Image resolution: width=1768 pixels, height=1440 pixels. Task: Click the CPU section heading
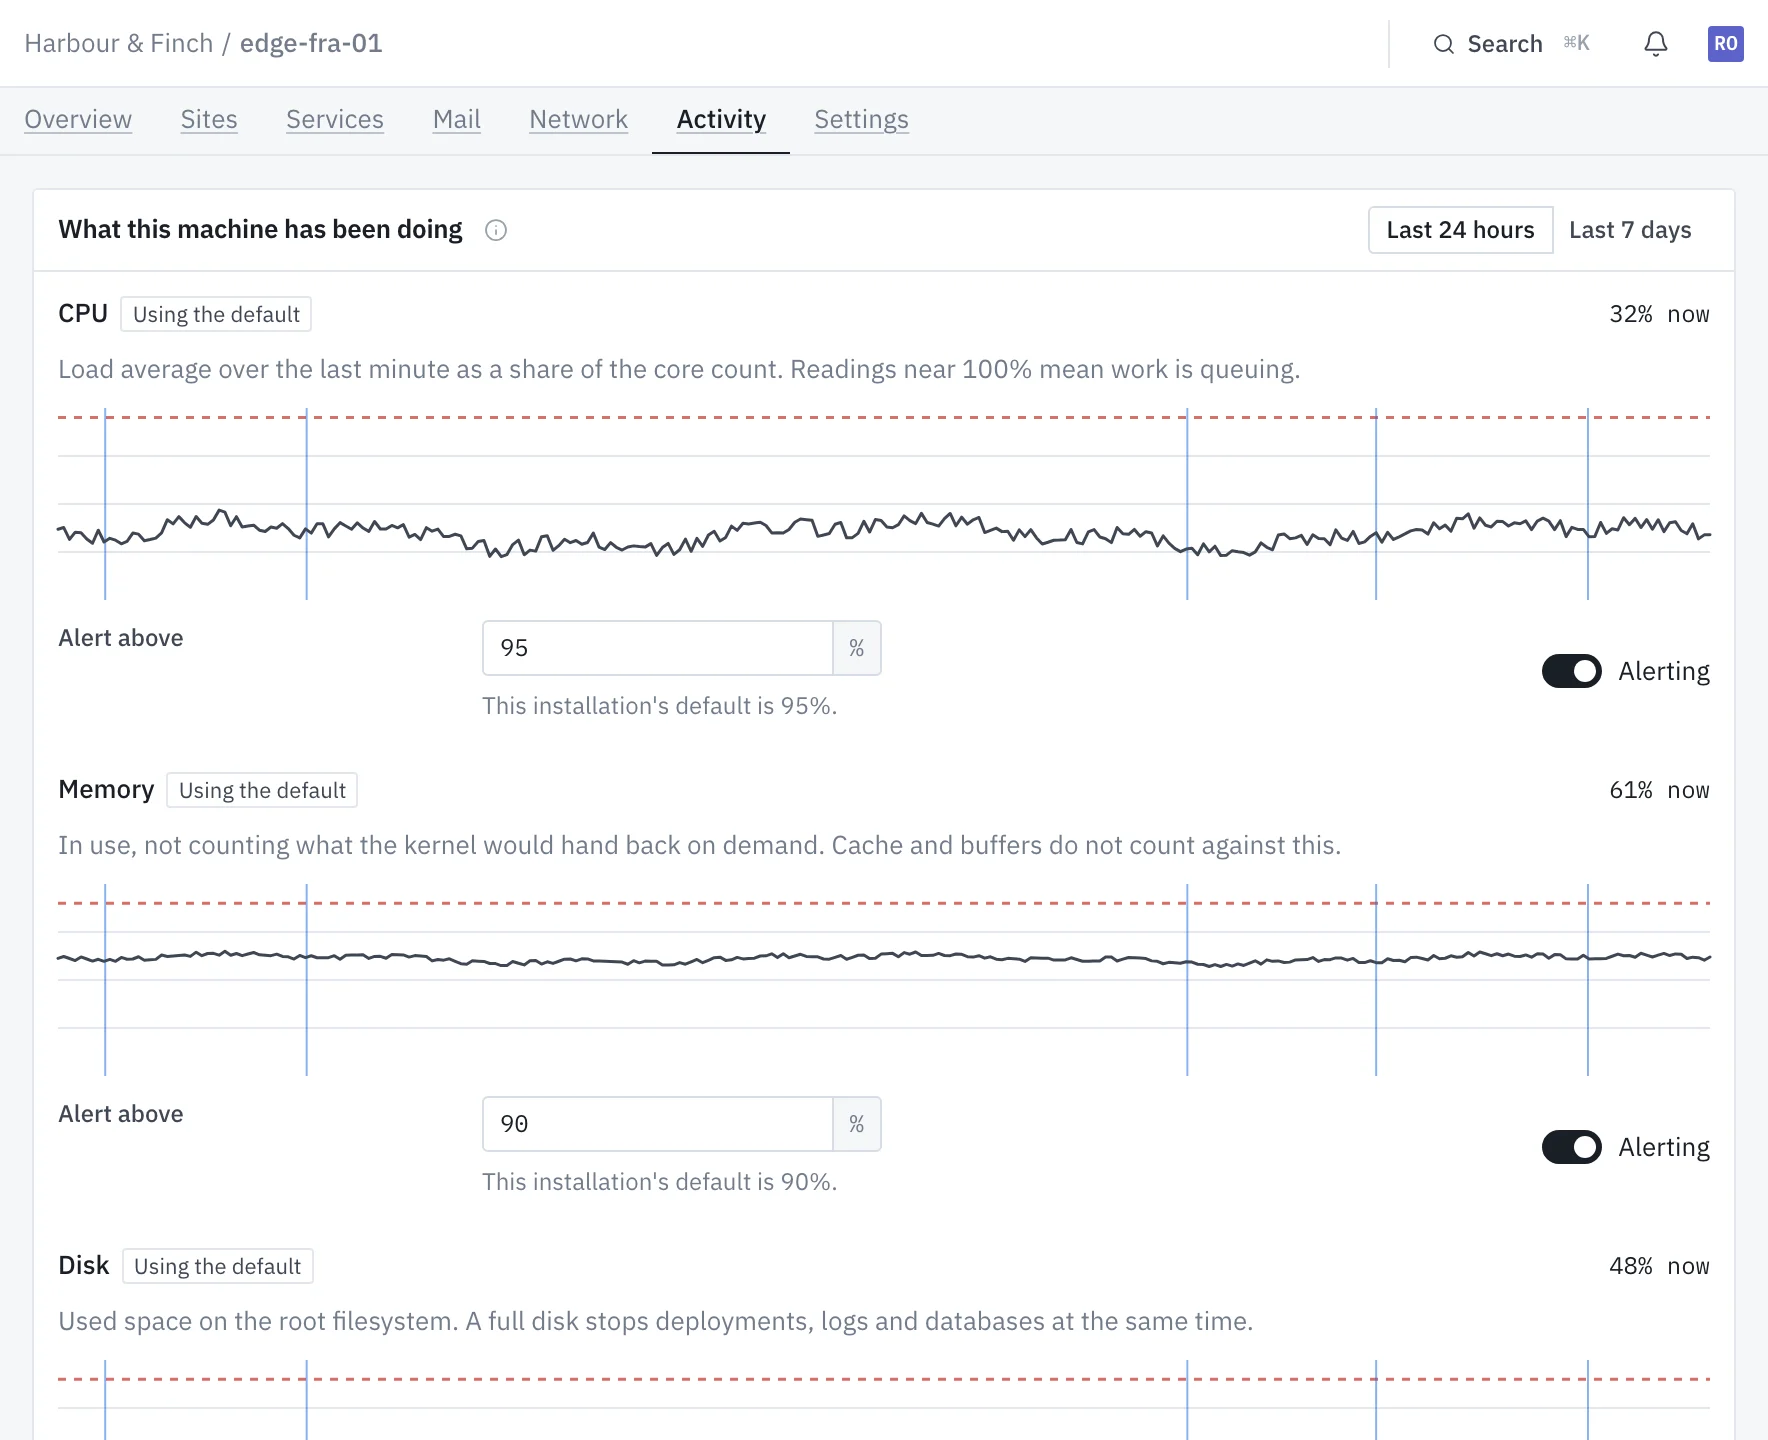coord(83,314)
